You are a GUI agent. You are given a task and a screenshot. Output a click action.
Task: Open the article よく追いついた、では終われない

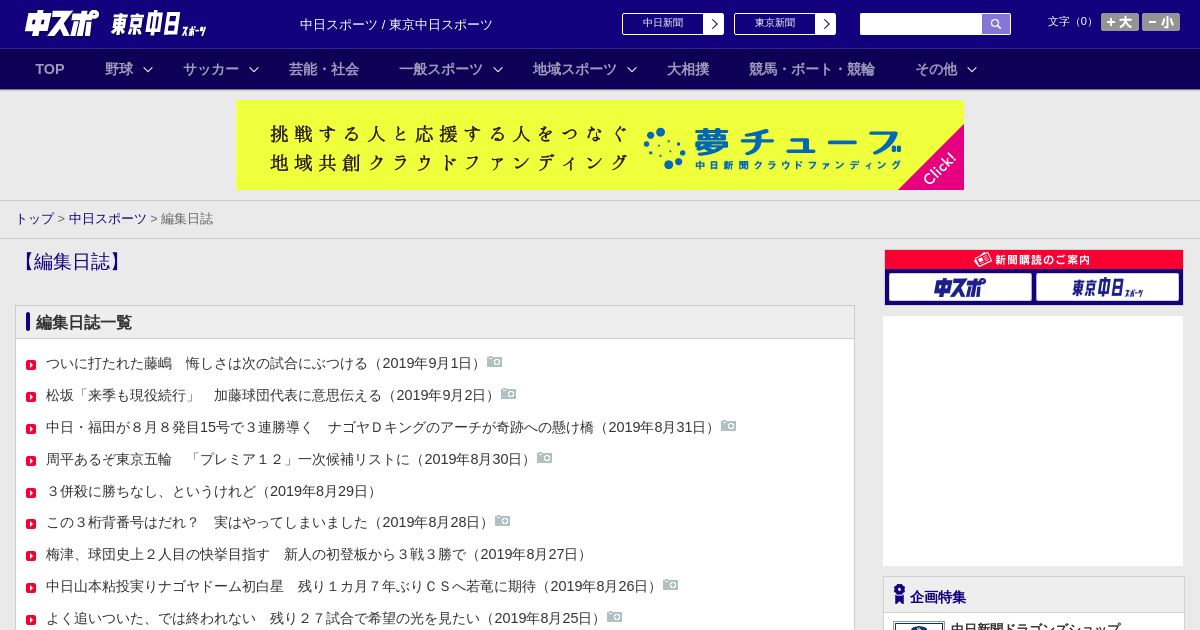click(x=326, y=618)
